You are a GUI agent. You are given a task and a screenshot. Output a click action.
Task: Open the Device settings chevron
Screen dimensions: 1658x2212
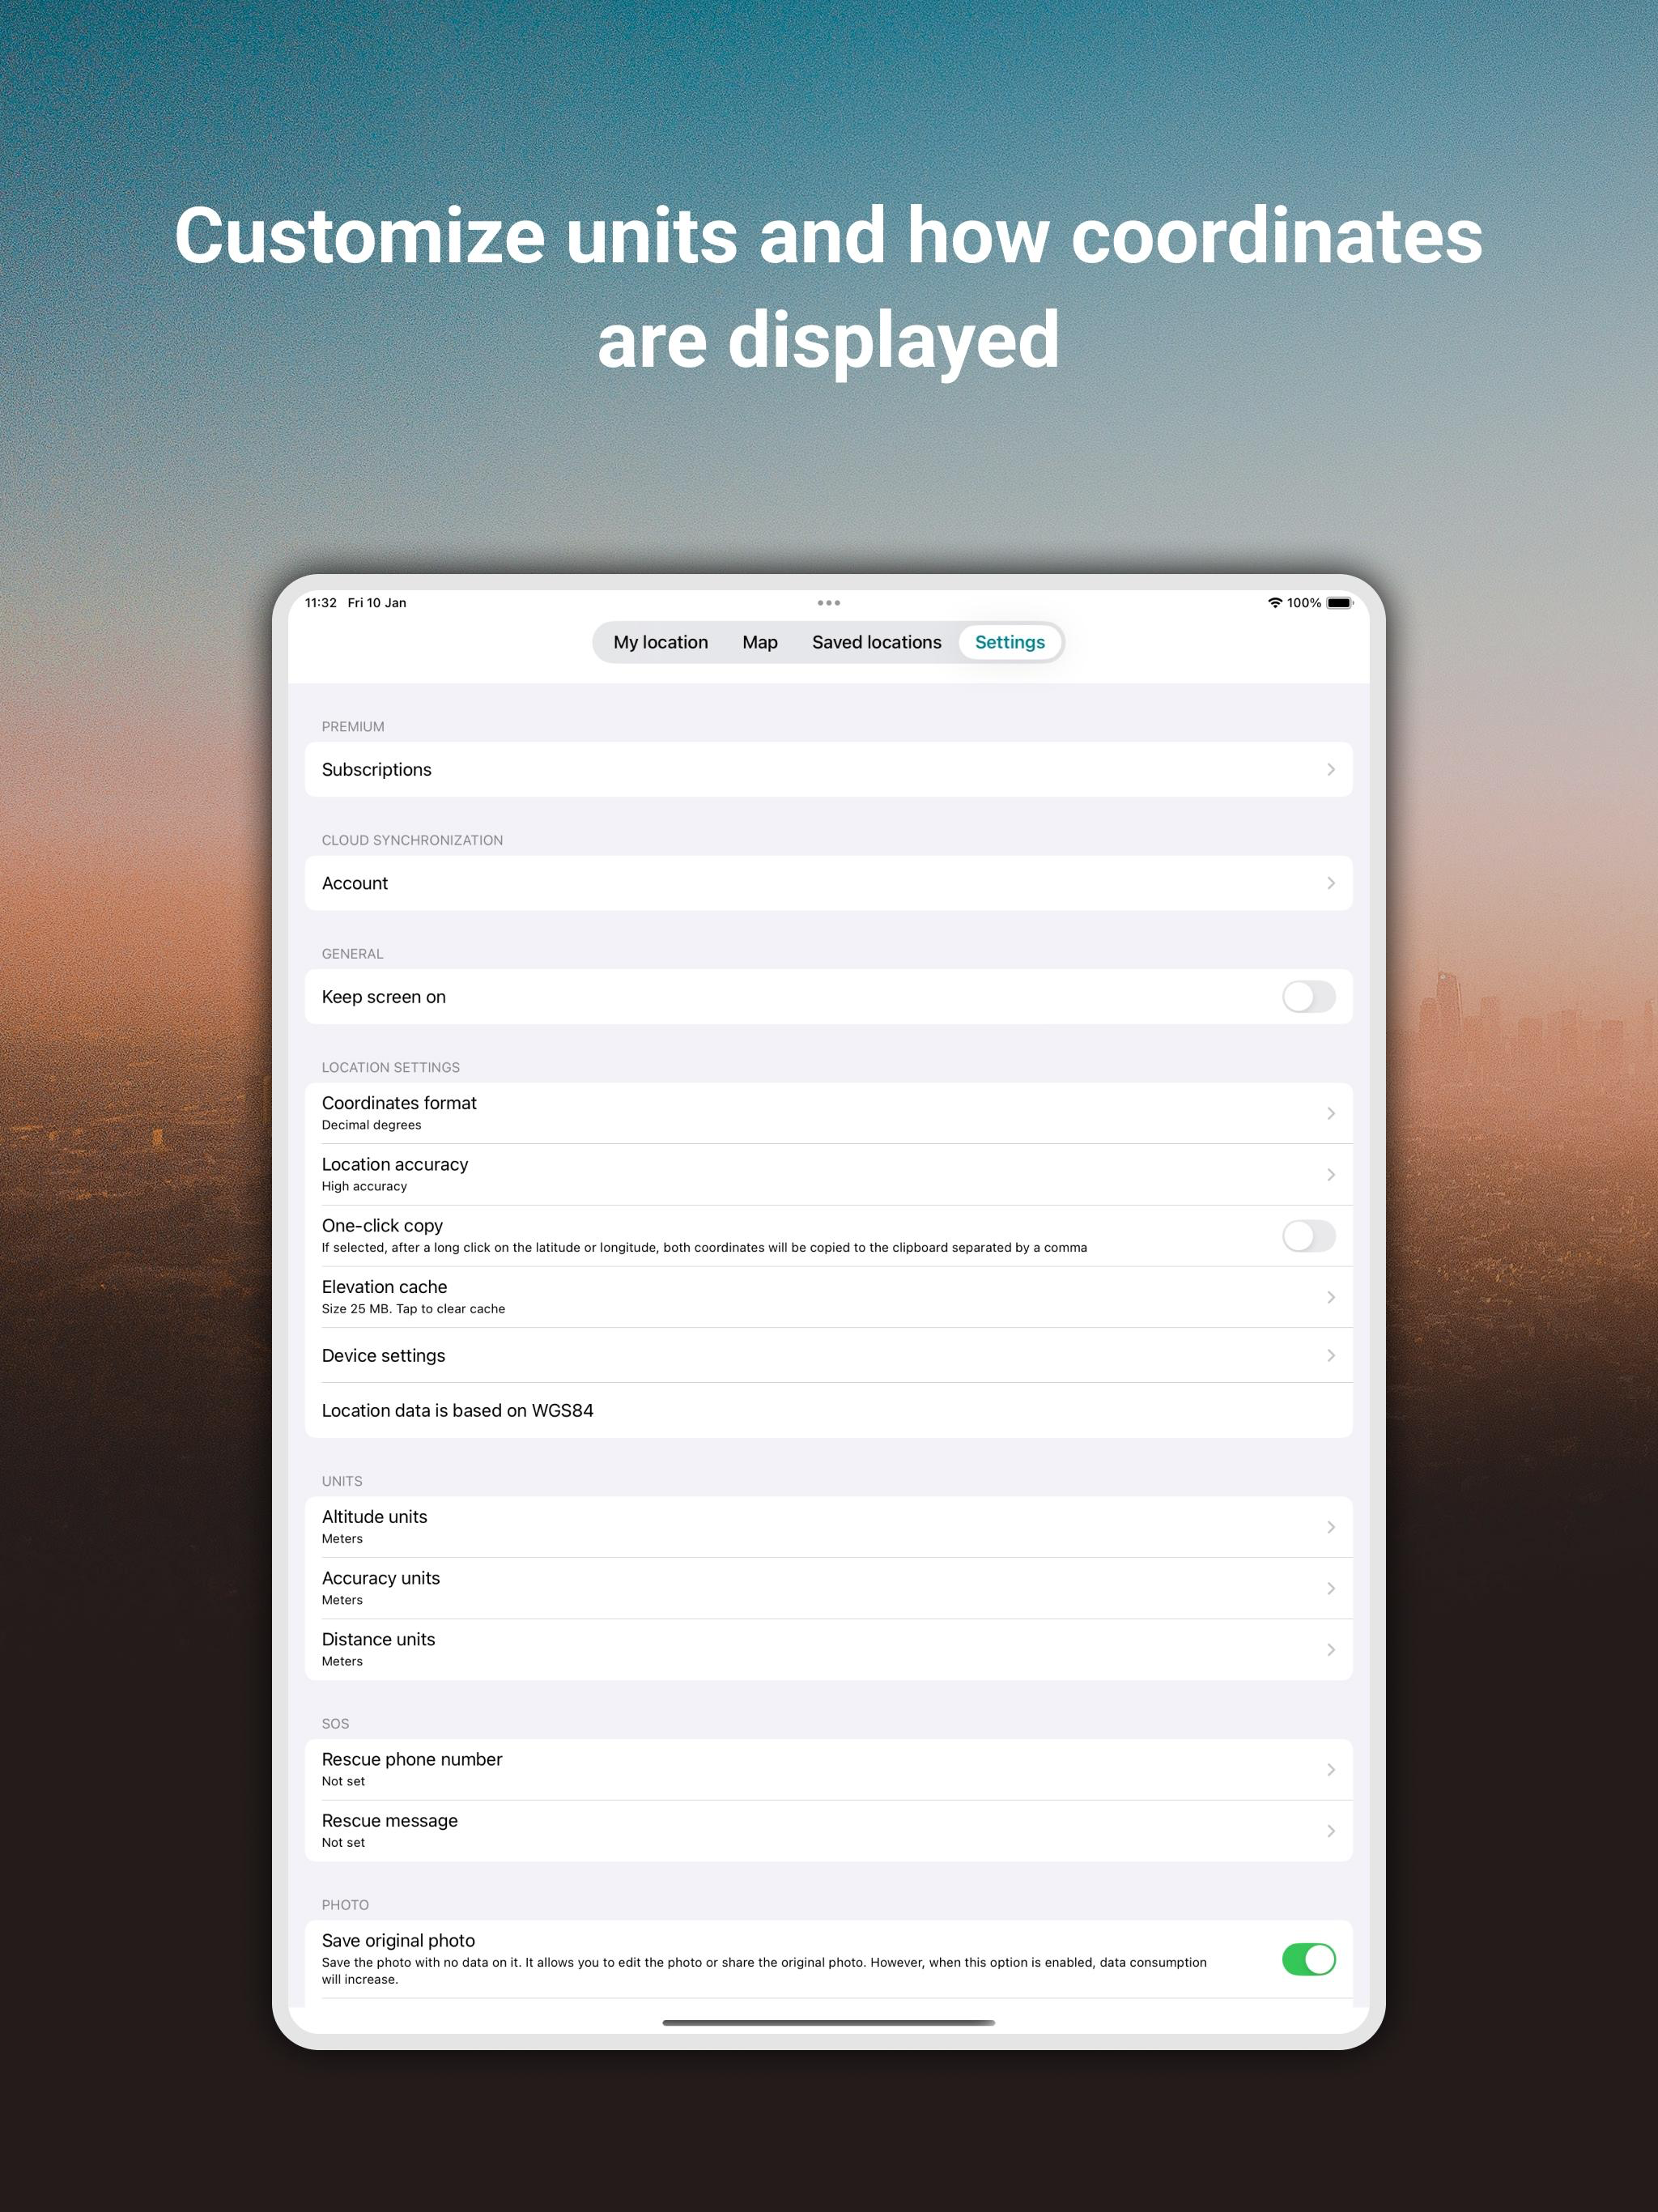[x=1331, y=1355]
